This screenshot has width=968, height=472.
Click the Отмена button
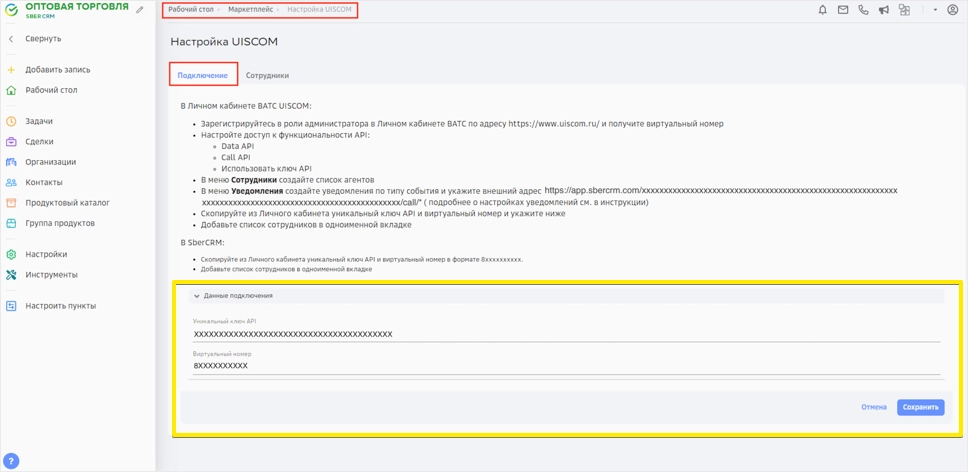pos(874,407)
